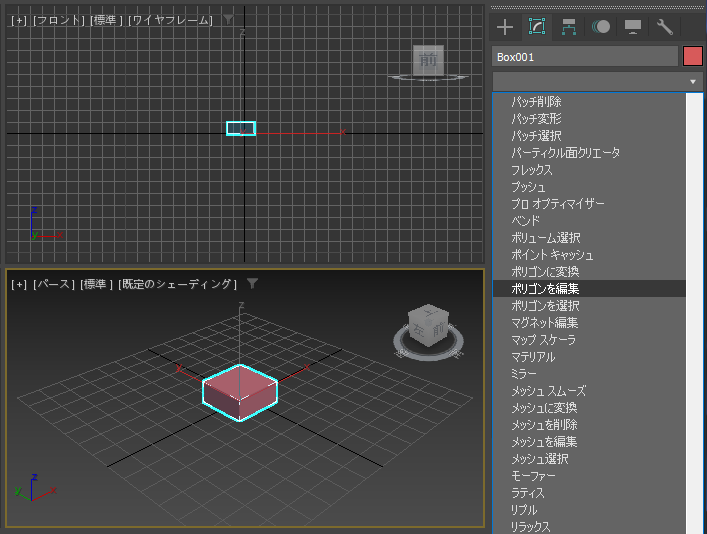Open the [ワイヤフレーム] shading menu

click(170, 20)
